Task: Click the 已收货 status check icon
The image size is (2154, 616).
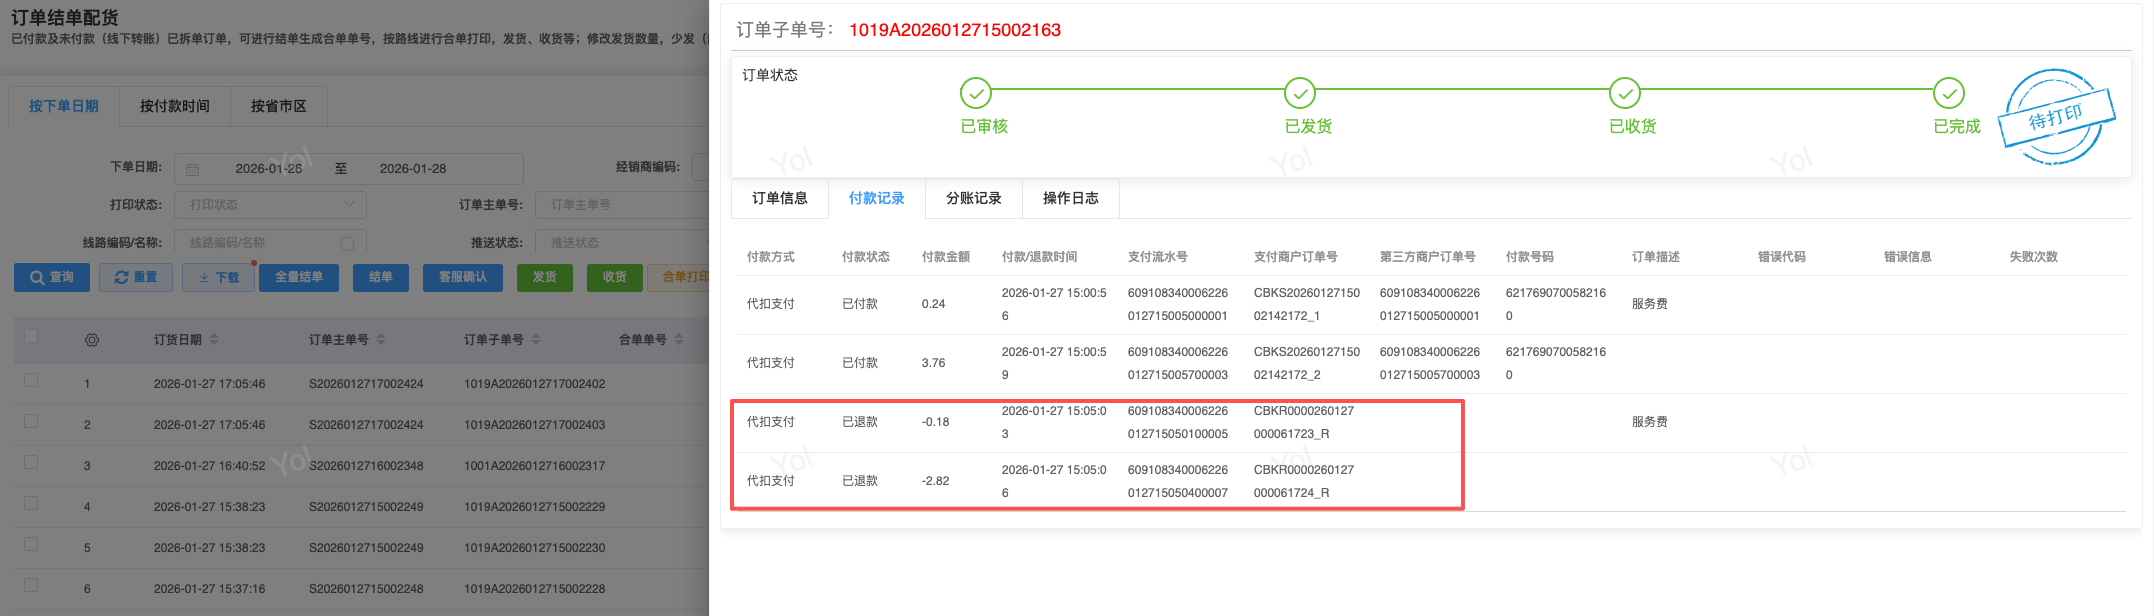Action: [x=1624, y=93]
